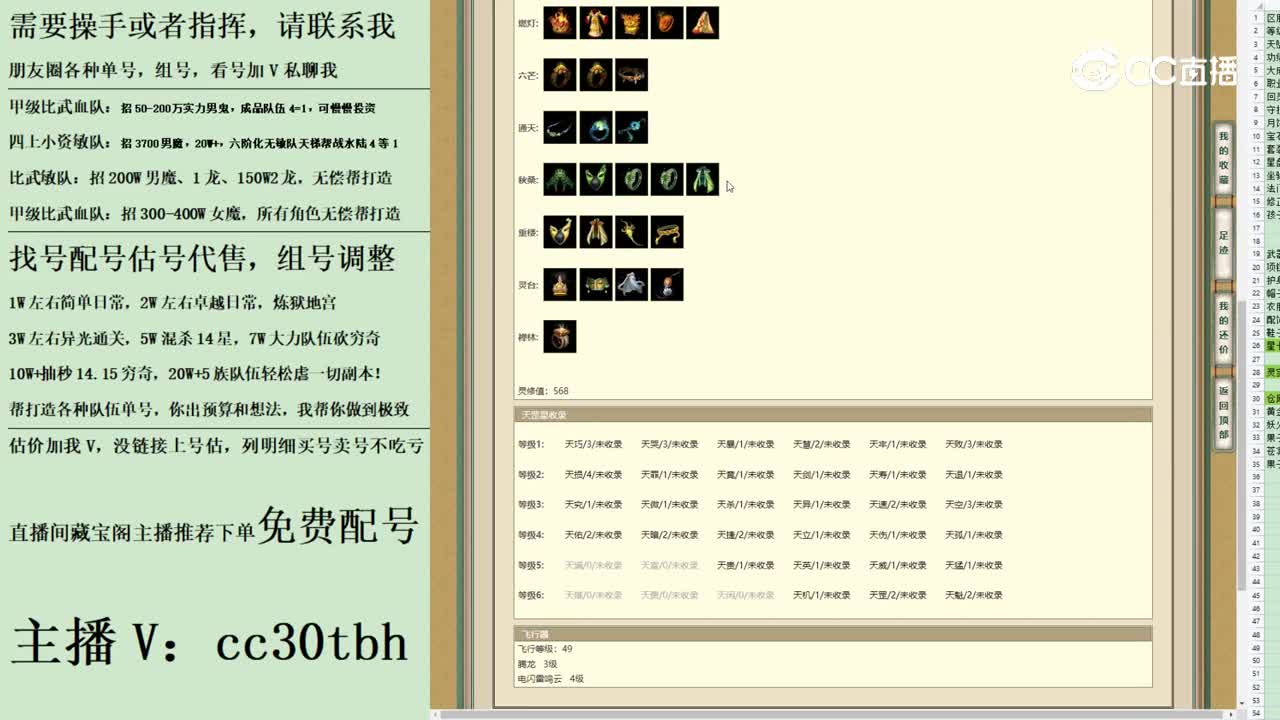
Task: Click 天贵/1/未收录 in 等级5 row
Action: click(745, 565)
